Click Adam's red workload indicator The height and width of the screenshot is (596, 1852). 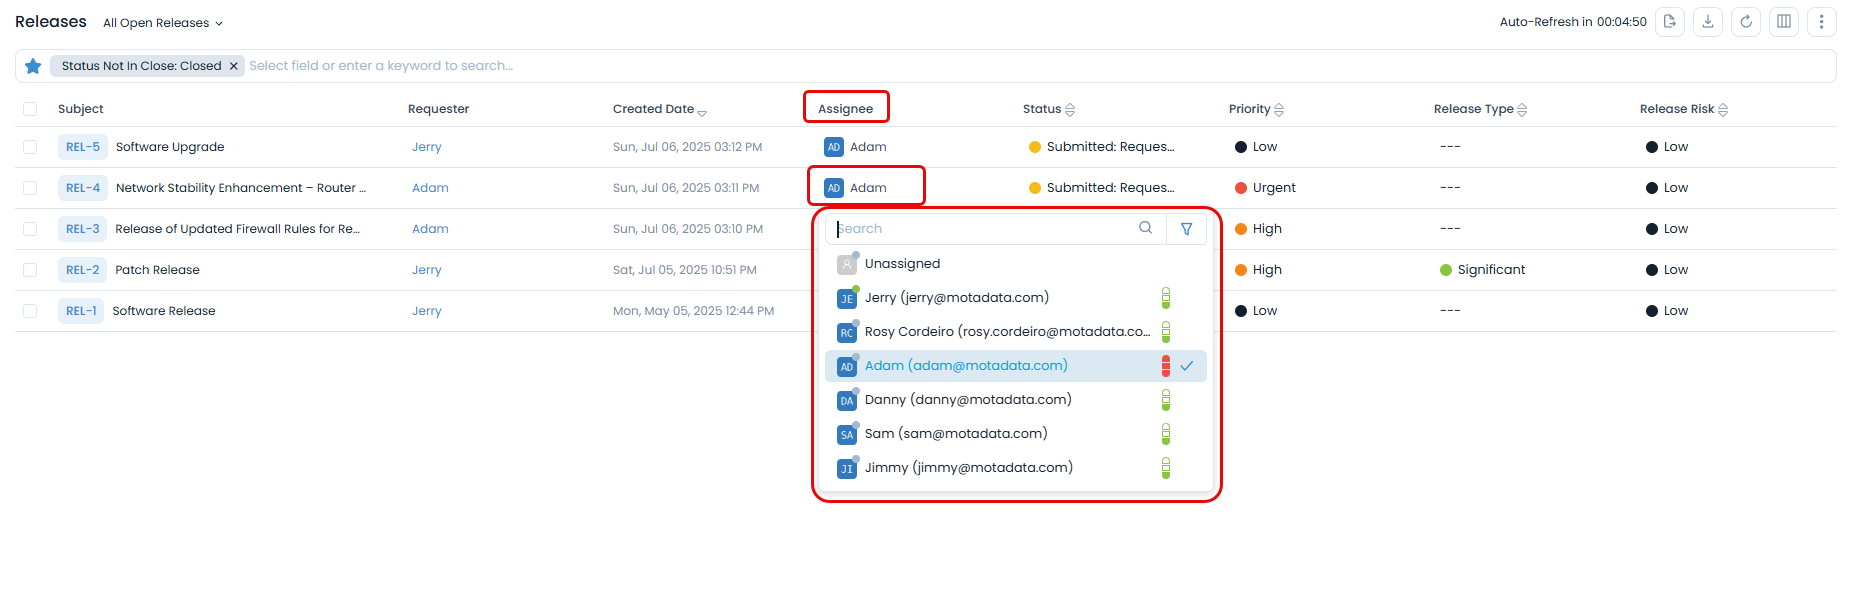[x=1165, y=366]
